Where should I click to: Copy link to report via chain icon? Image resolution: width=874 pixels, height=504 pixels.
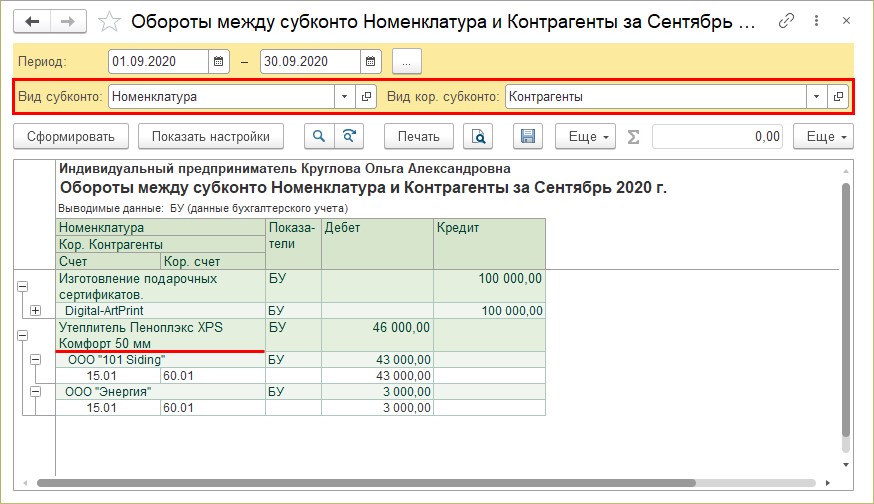click(787, 21)
